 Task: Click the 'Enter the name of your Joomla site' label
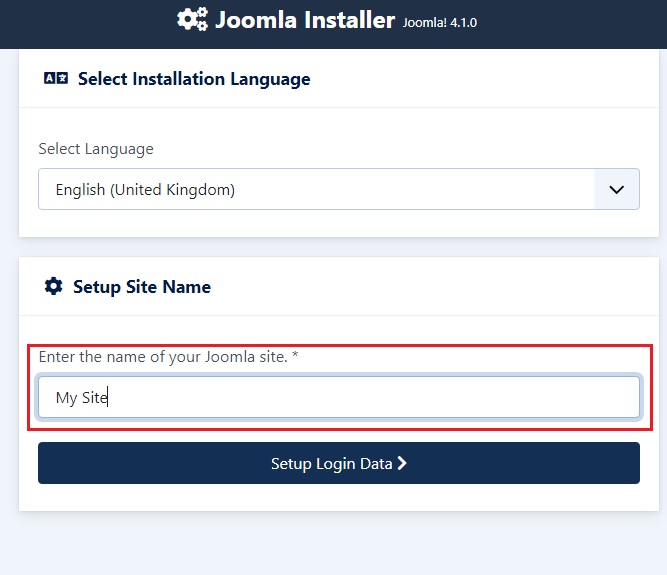tap(168, 357)
